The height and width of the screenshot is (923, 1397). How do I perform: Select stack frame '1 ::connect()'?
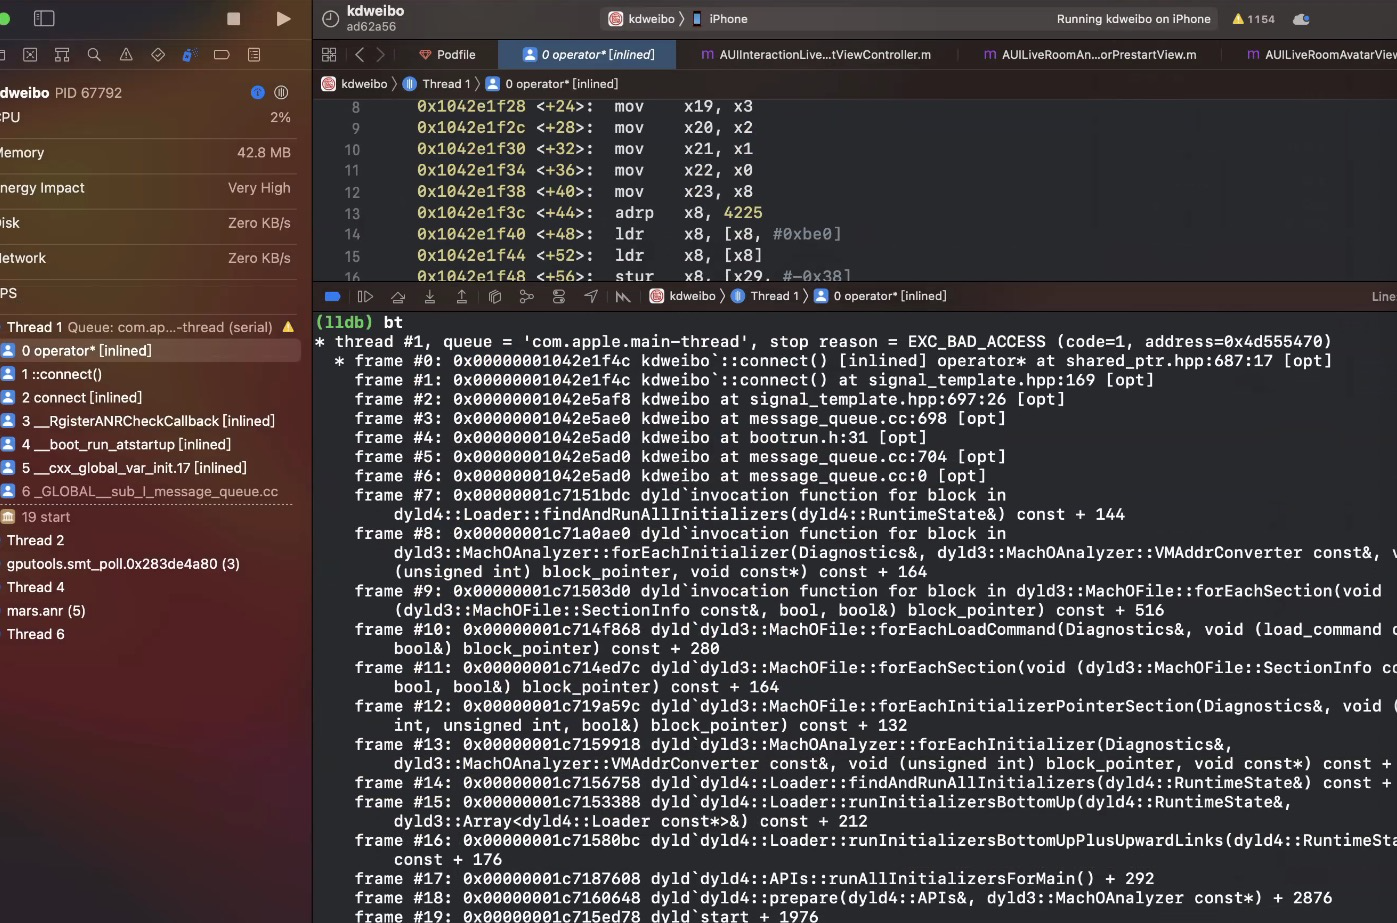pyautogui.click(x=150, y=374)
